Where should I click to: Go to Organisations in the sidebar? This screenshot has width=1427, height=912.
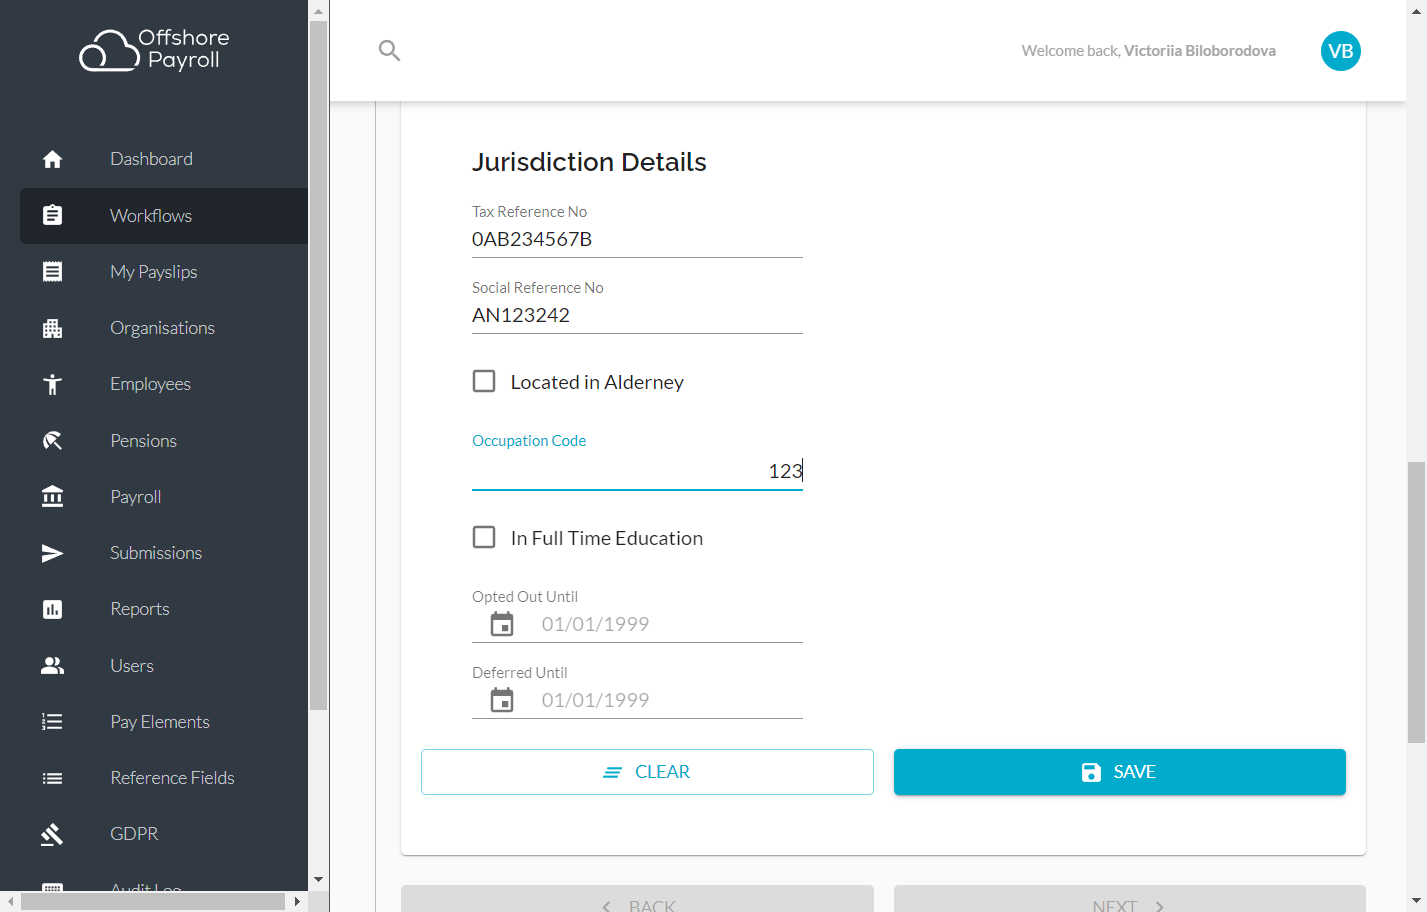coord(164,328)
